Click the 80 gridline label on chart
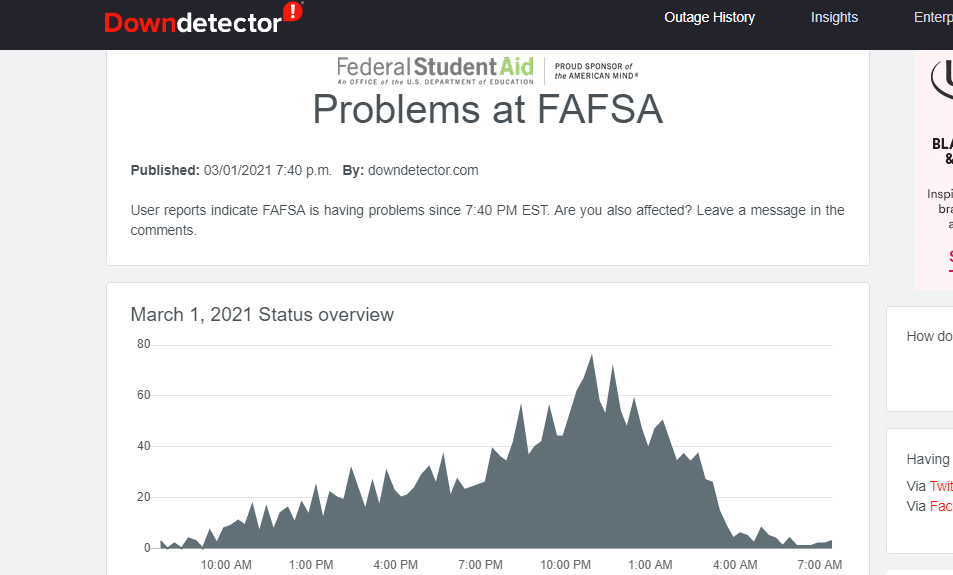The image size is (953, 575). [143, 344]
